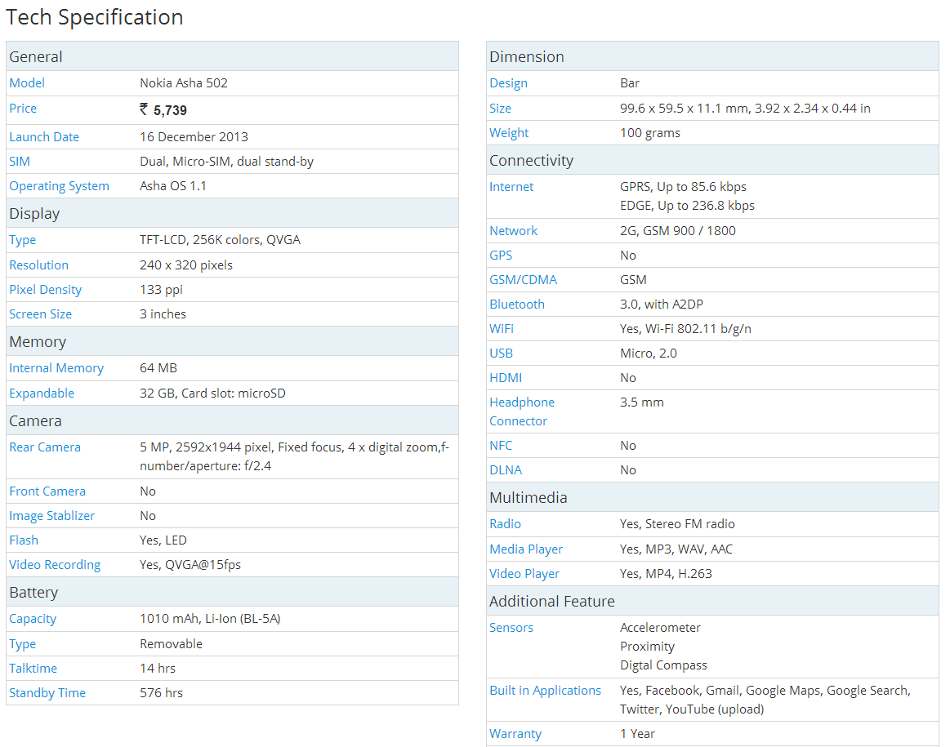Select the Video Player label link
Screen dimensions: 950x747
click(525, 574)
